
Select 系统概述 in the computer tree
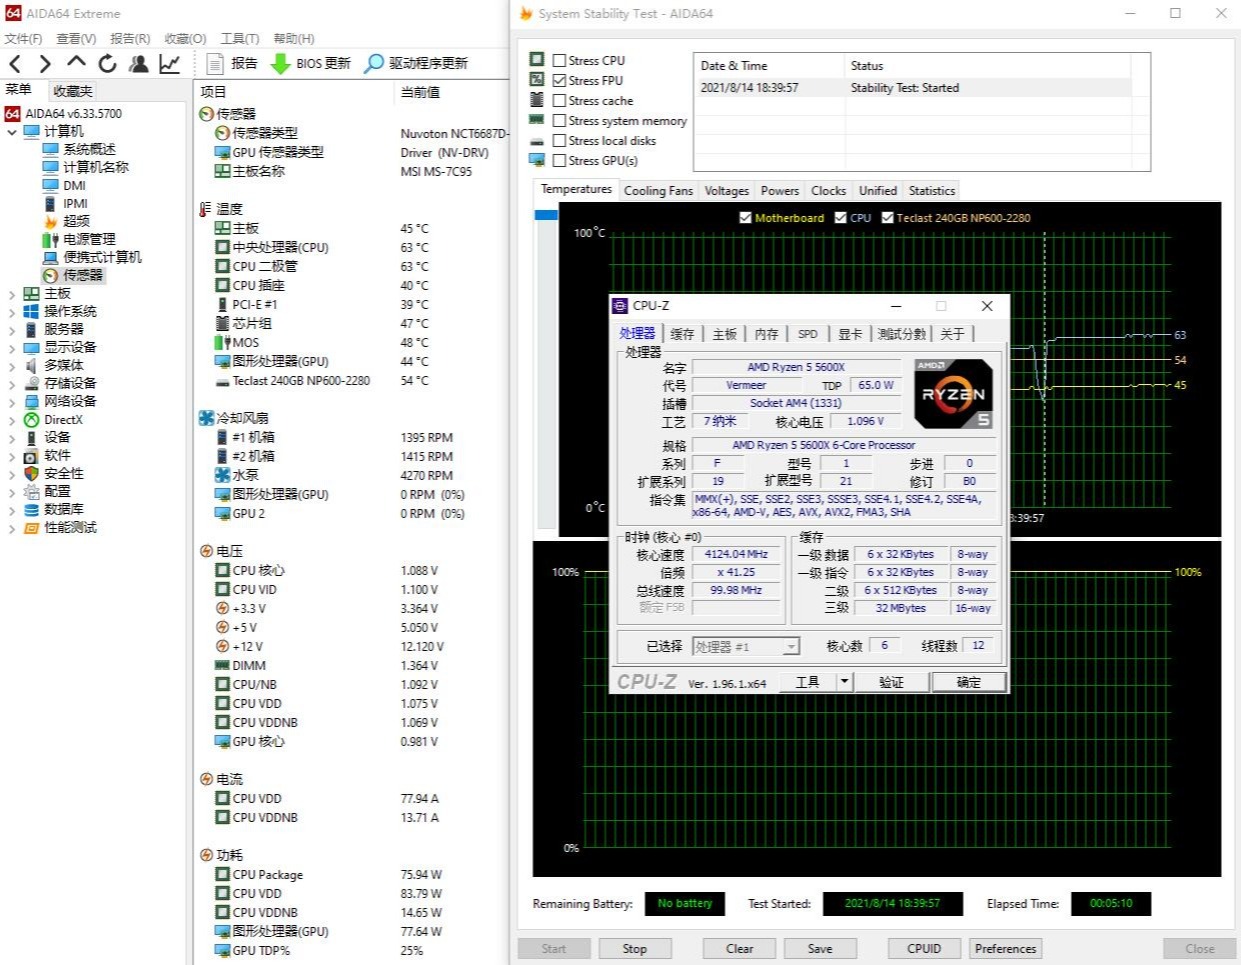[89, 149]
